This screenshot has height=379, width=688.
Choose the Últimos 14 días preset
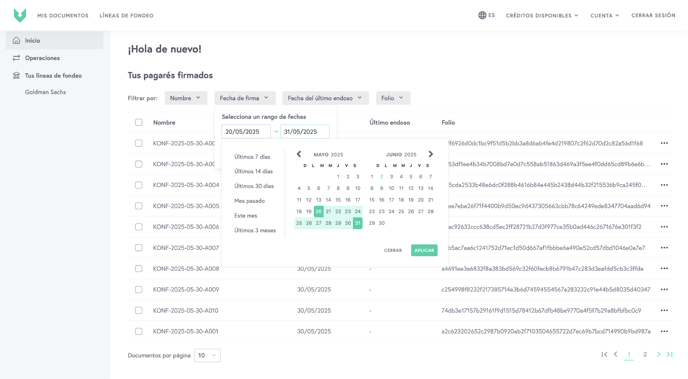[x=254, y=171]
